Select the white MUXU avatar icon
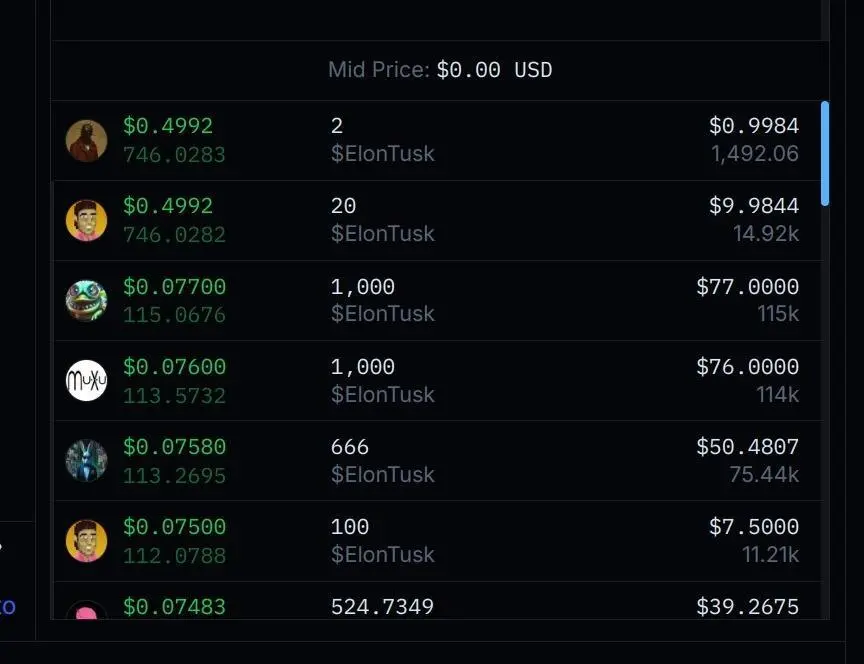This screenshot has width=864, height=664. coord(86,380)
